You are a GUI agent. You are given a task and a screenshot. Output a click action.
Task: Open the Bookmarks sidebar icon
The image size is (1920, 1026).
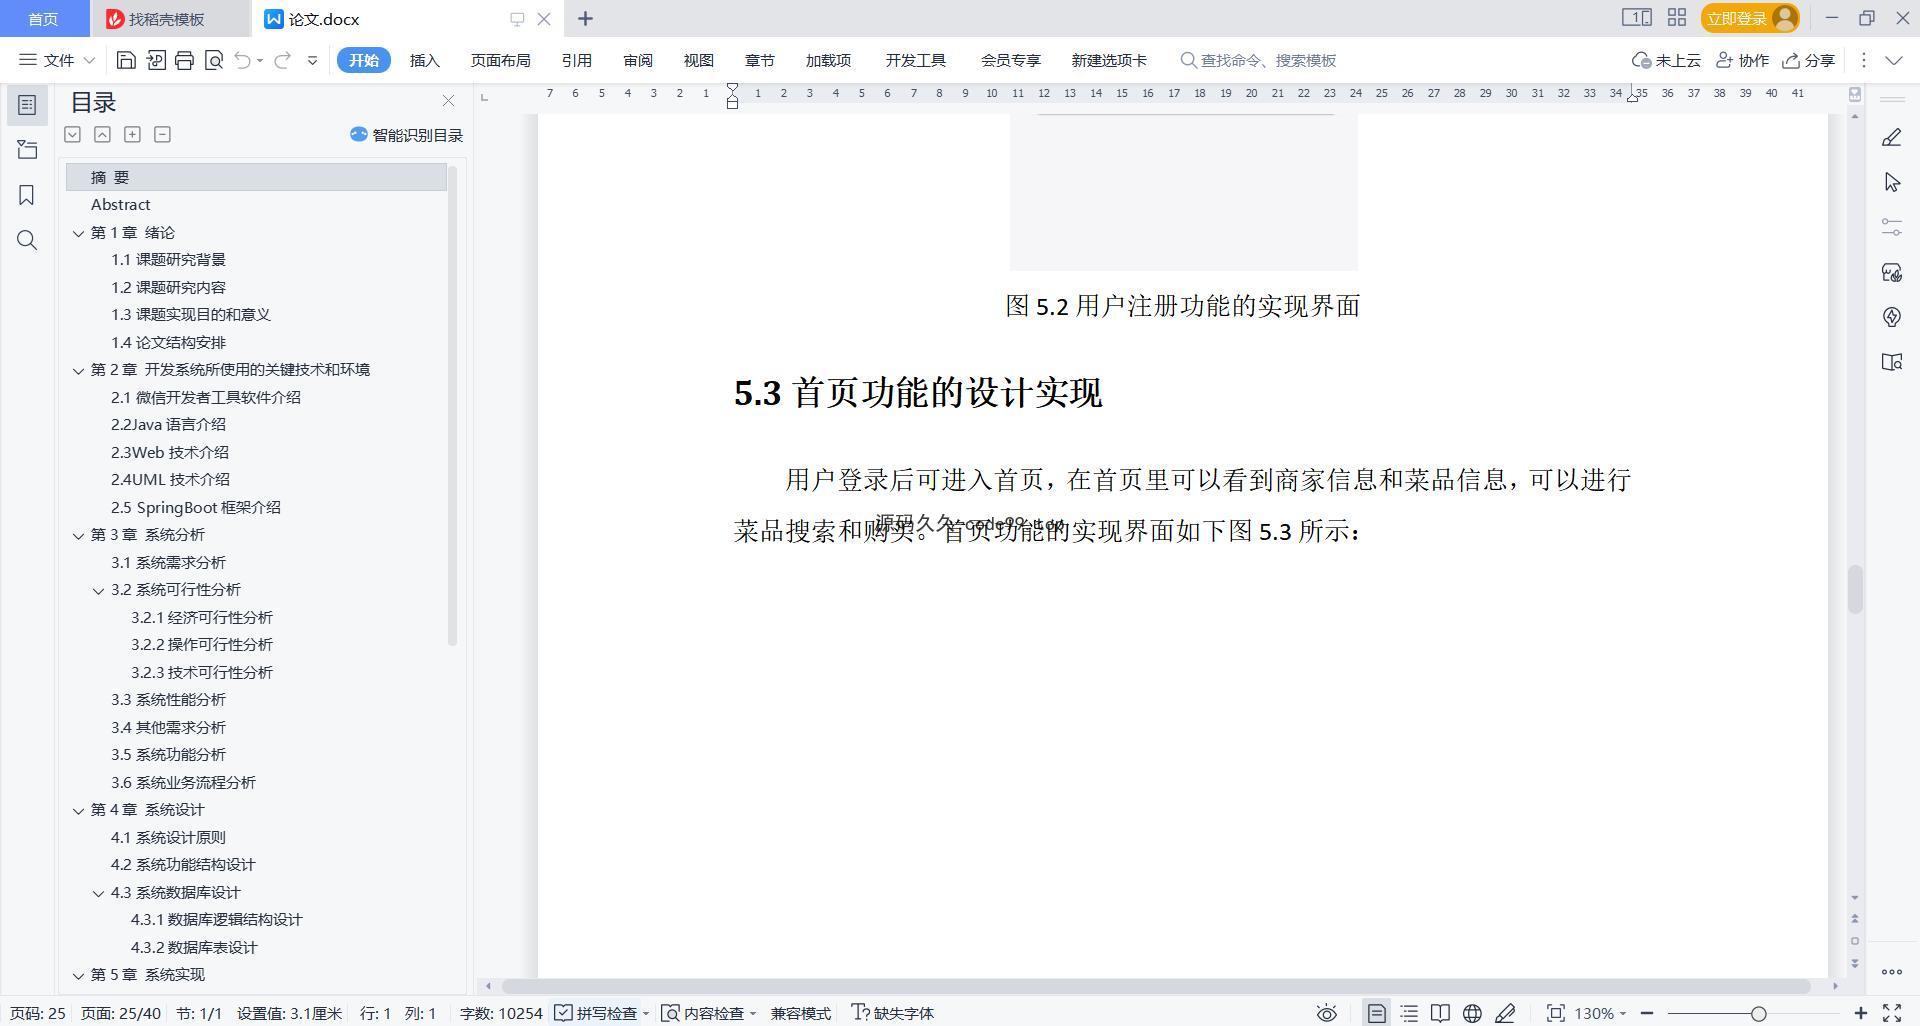tap(27, 195)
